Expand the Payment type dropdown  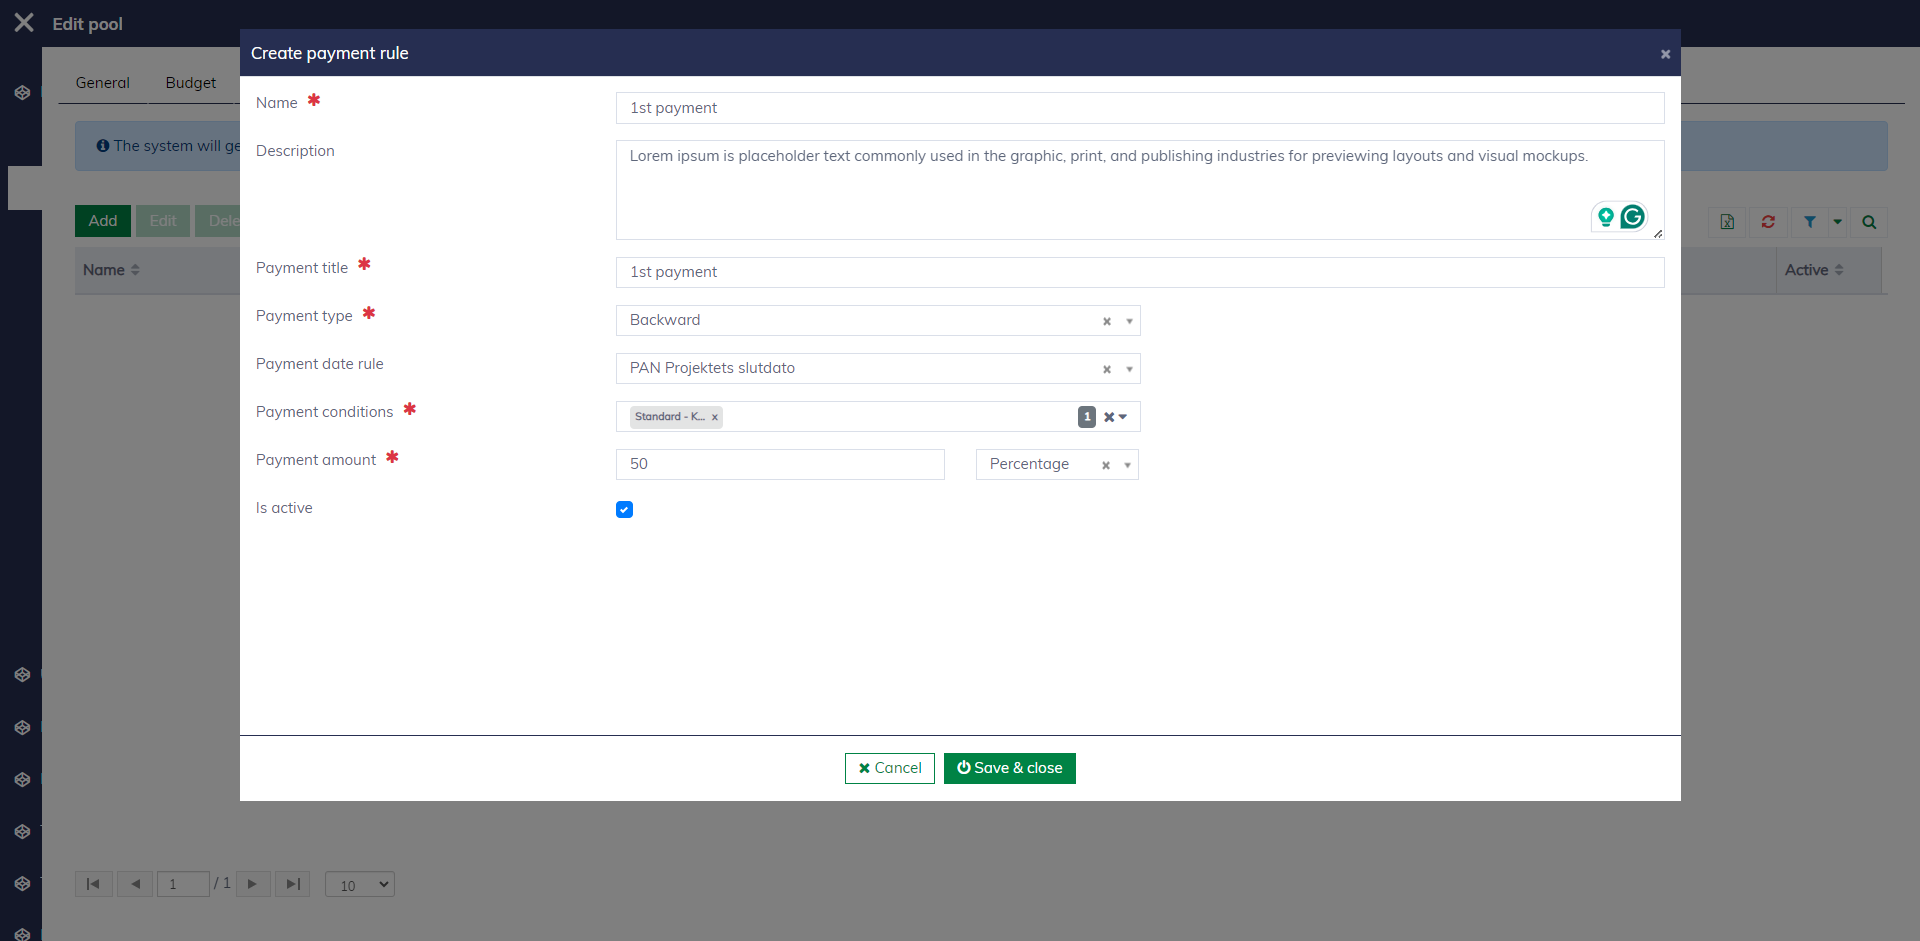pyautogui.click(x=1129, y=321)
